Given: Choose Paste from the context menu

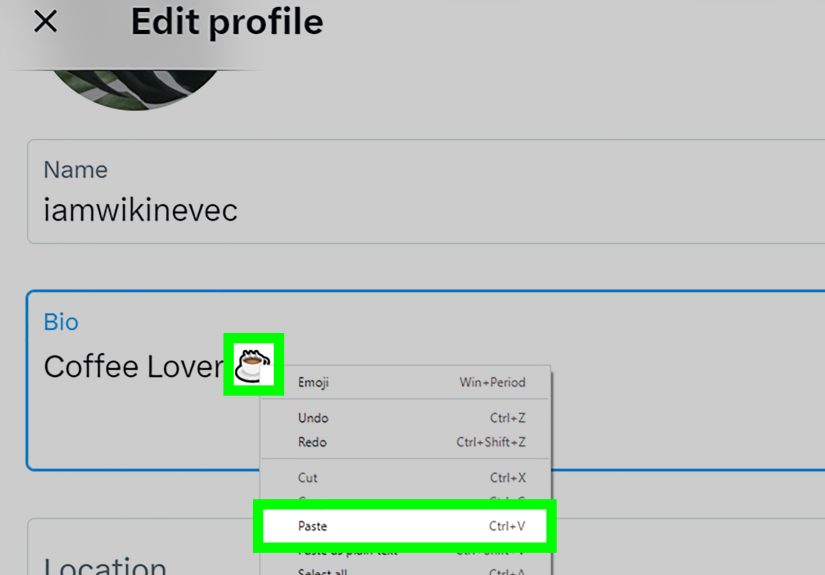Looking at the screenshot, I should pyautogui.click(x=405, y=526).
